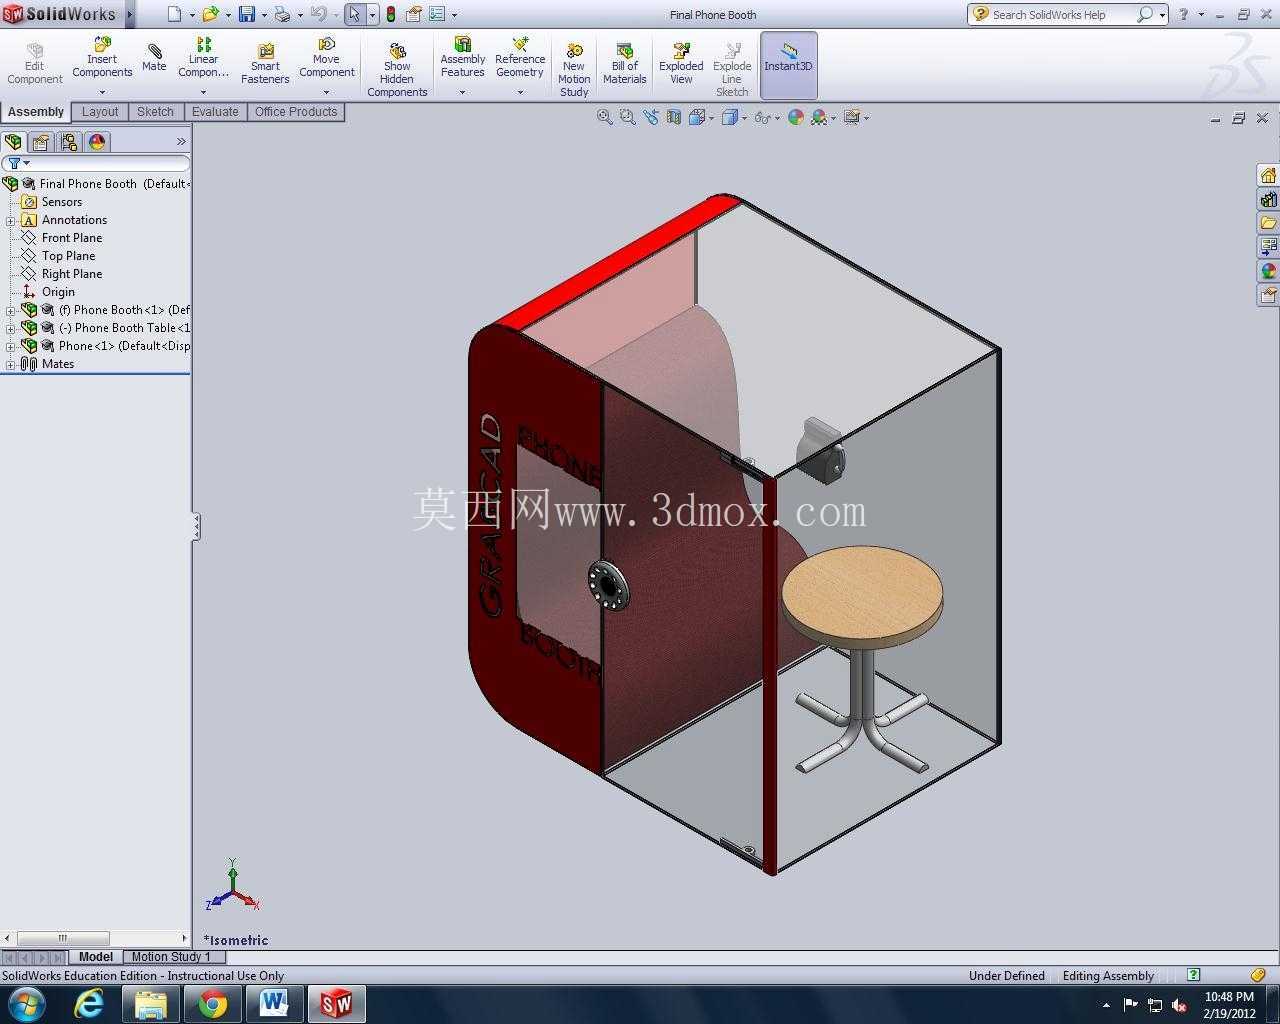1280x1024 pixels.
Task: Toggle the Instant3D button
Action: click(789, 65)
